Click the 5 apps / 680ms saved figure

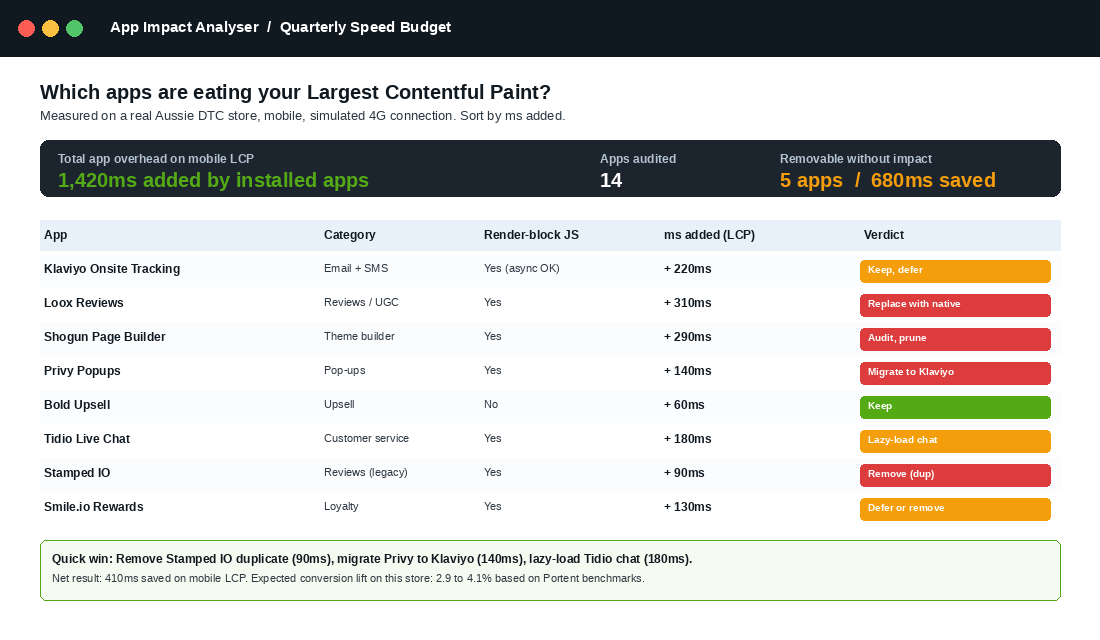tap(887, 180)
